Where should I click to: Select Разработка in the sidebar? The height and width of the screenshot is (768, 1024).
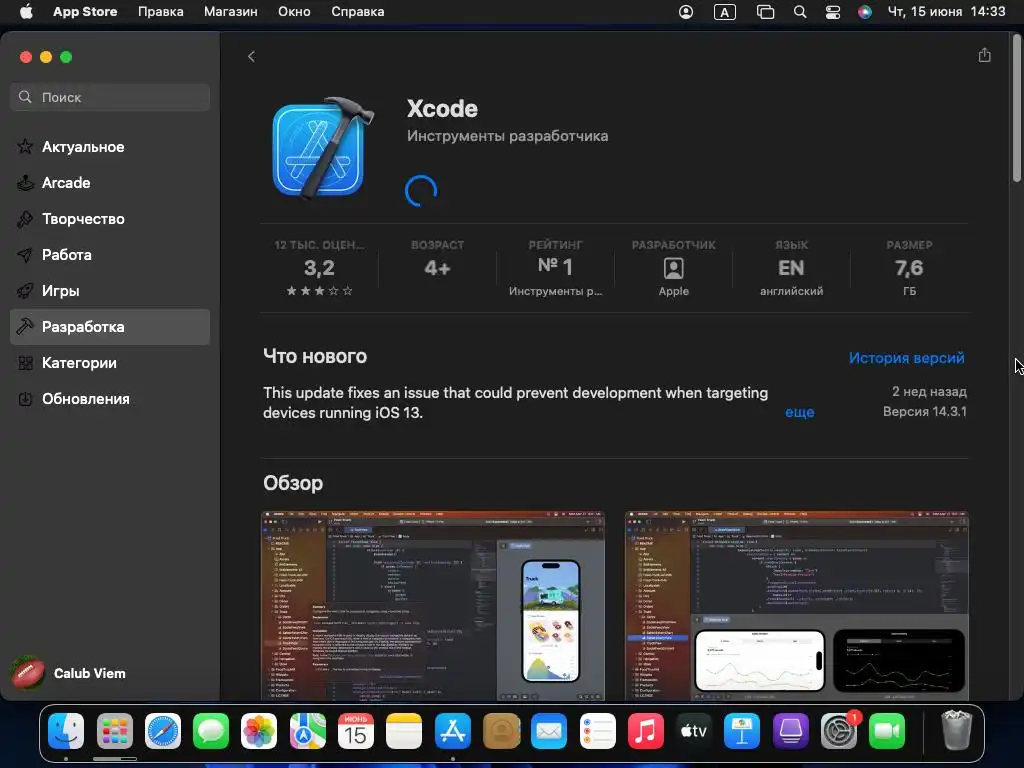[110, 327]
